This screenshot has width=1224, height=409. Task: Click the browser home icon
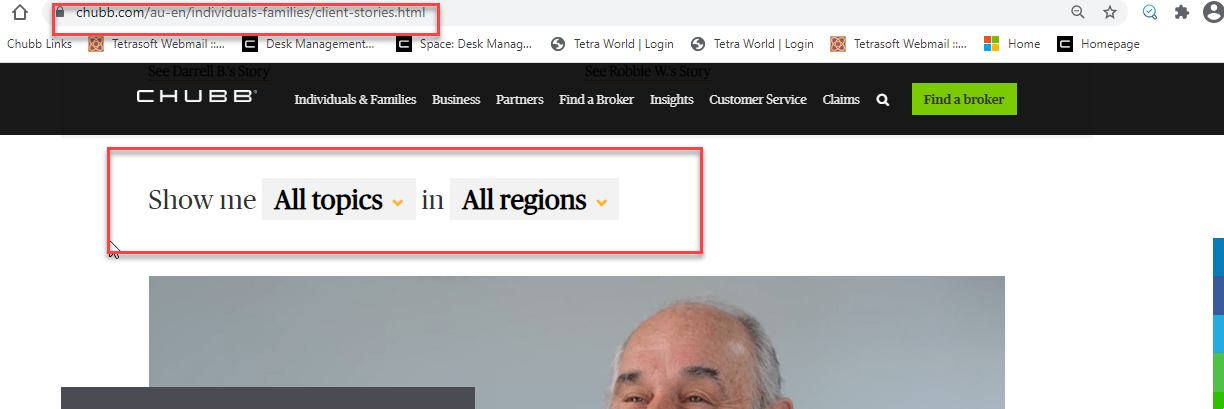point(18,13)
